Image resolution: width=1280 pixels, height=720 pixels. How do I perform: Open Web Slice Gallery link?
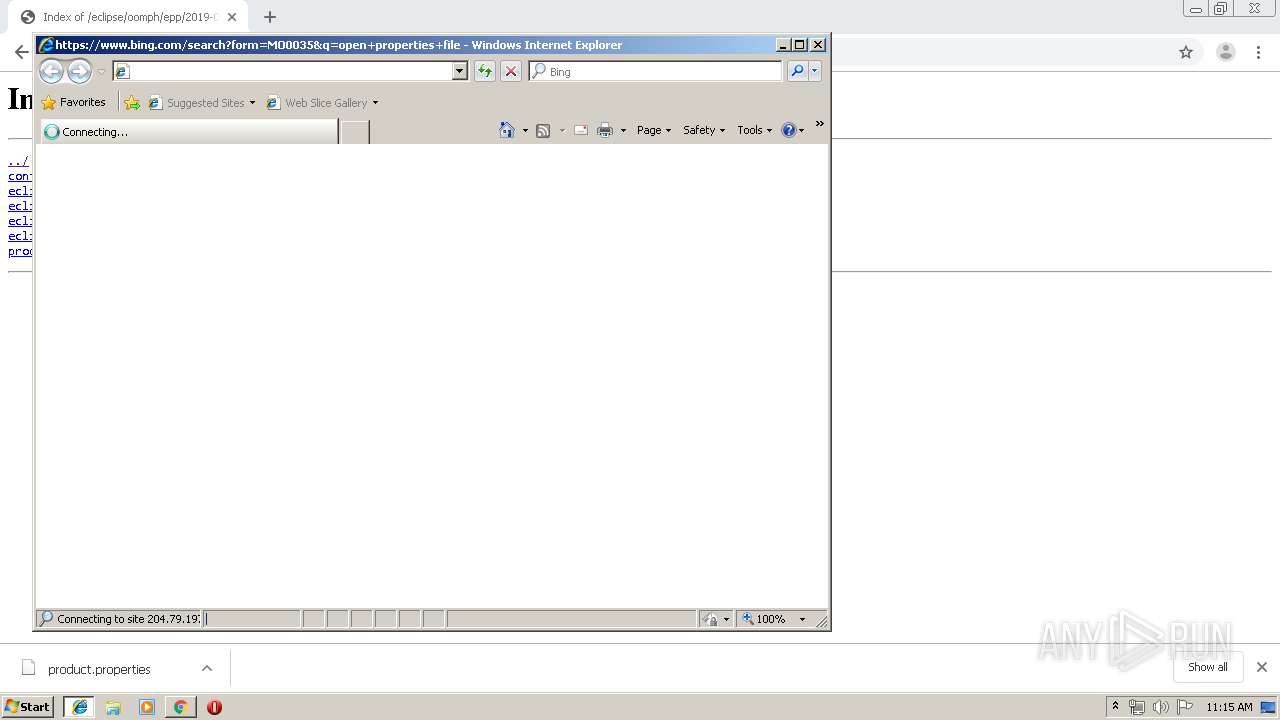317,102
